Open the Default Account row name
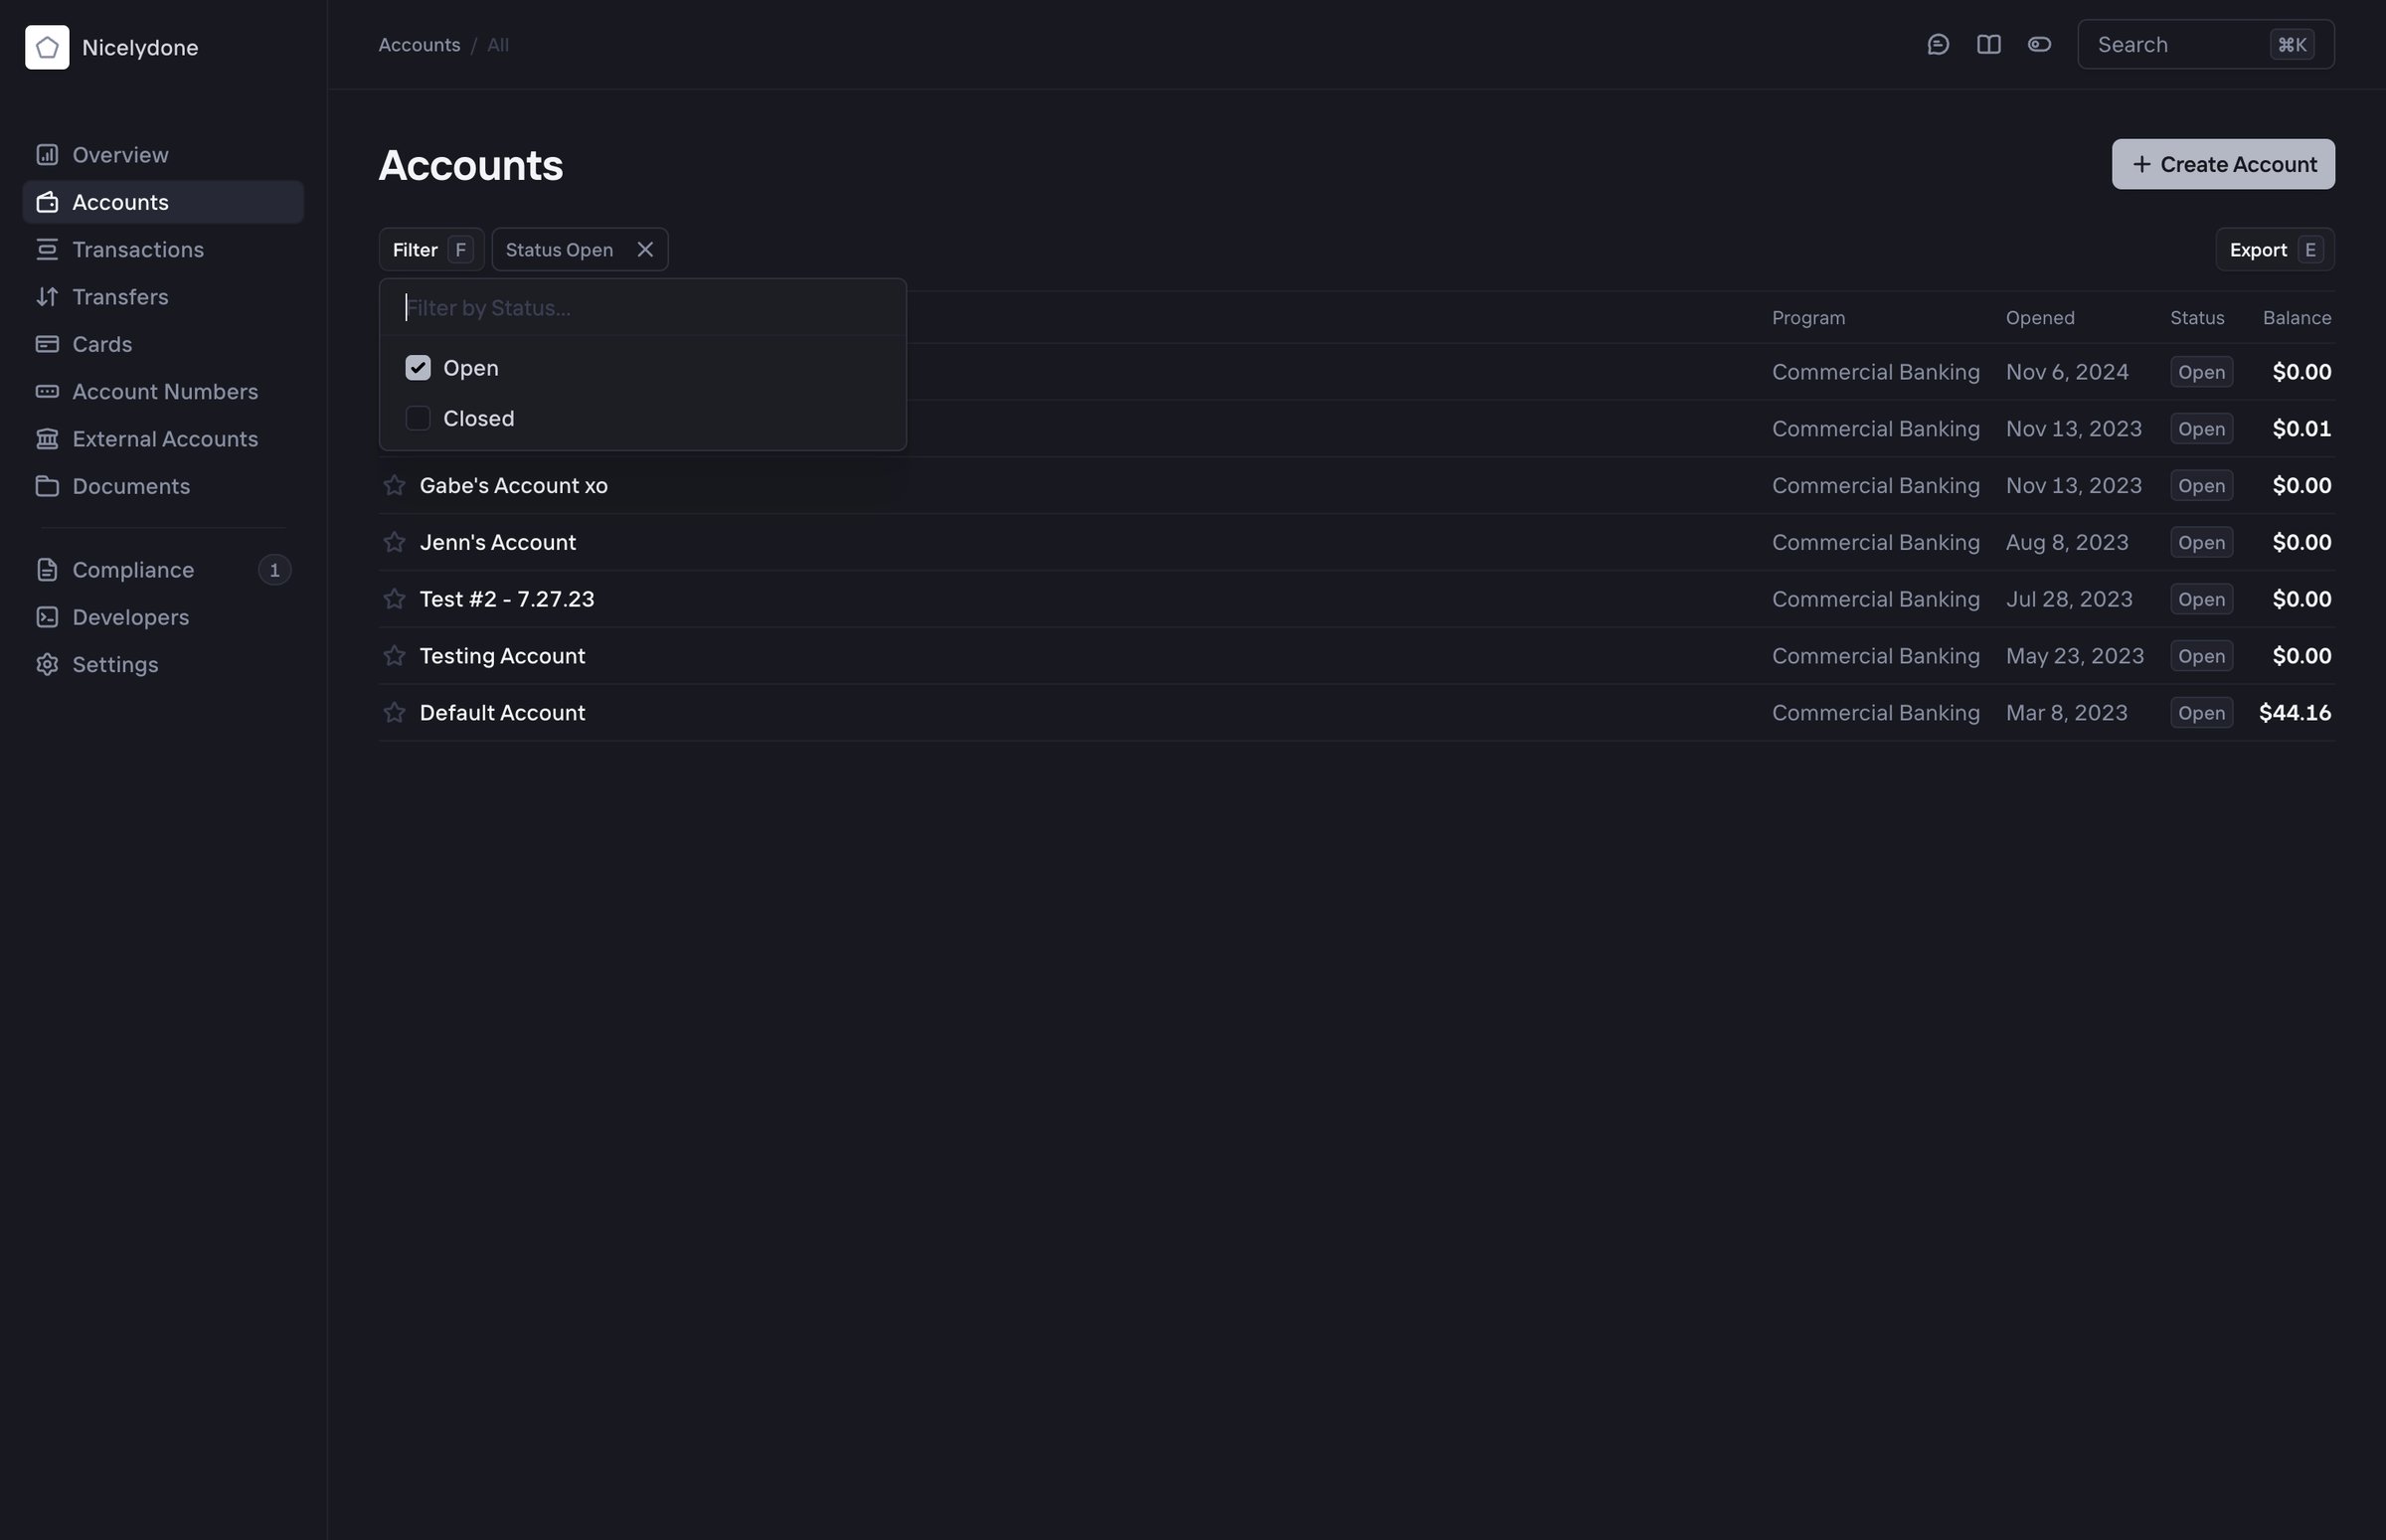This screenshot has height=1540, width=2386. (502, 713)
